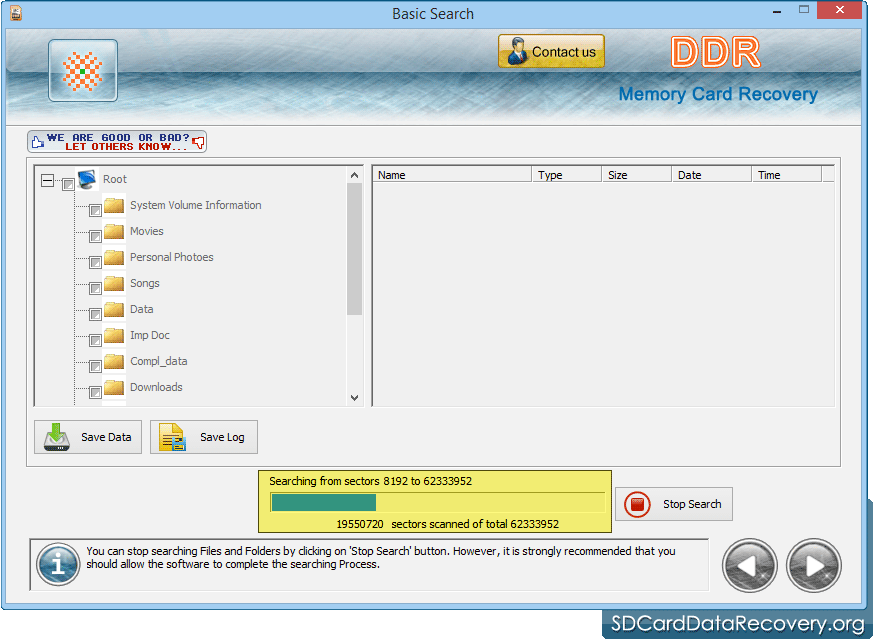Select the Root tree label
This screenshot has height=639, width=873.
(x=115, y=179)
